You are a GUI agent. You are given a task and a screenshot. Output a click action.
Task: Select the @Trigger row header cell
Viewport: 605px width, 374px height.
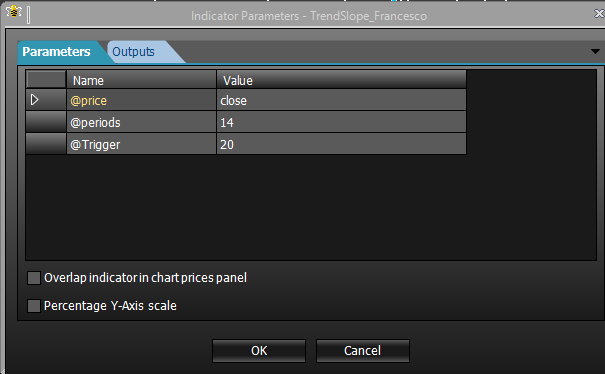pos(46,144)
